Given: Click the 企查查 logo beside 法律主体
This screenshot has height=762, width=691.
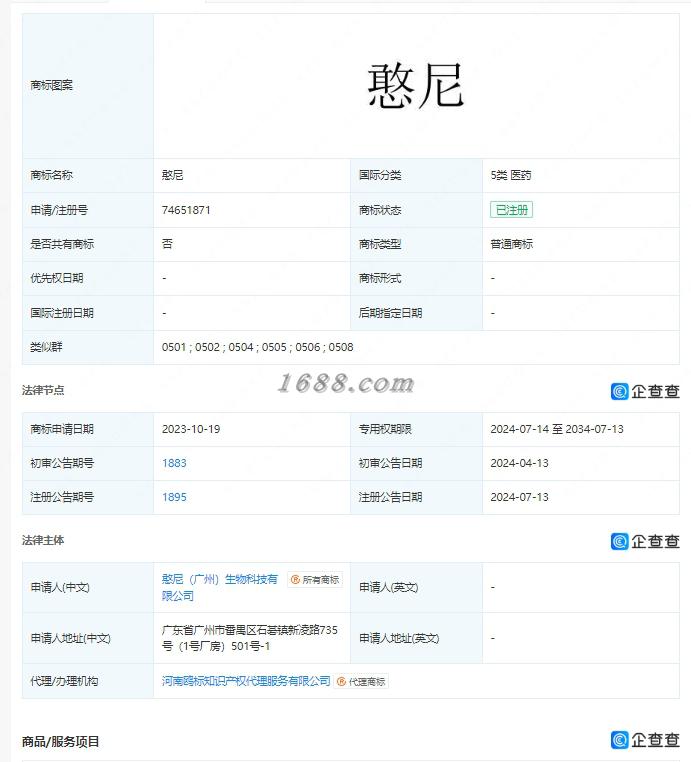Looking at the screenshot, I should (645, 541).
